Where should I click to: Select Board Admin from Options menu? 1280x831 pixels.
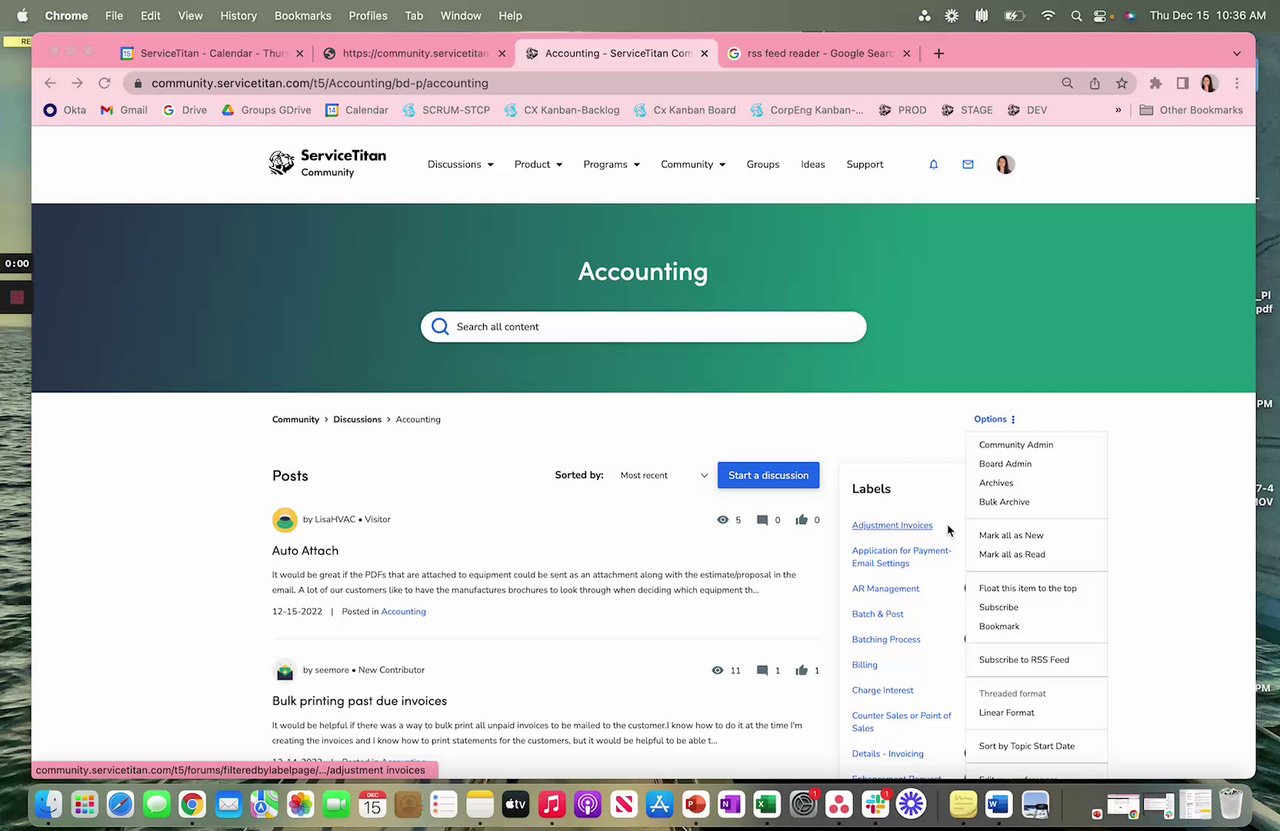coord(1005,464)
